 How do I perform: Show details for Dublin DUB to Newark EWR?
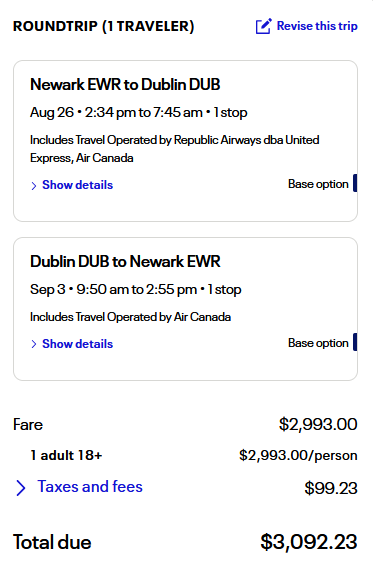[x=77, y=344]
